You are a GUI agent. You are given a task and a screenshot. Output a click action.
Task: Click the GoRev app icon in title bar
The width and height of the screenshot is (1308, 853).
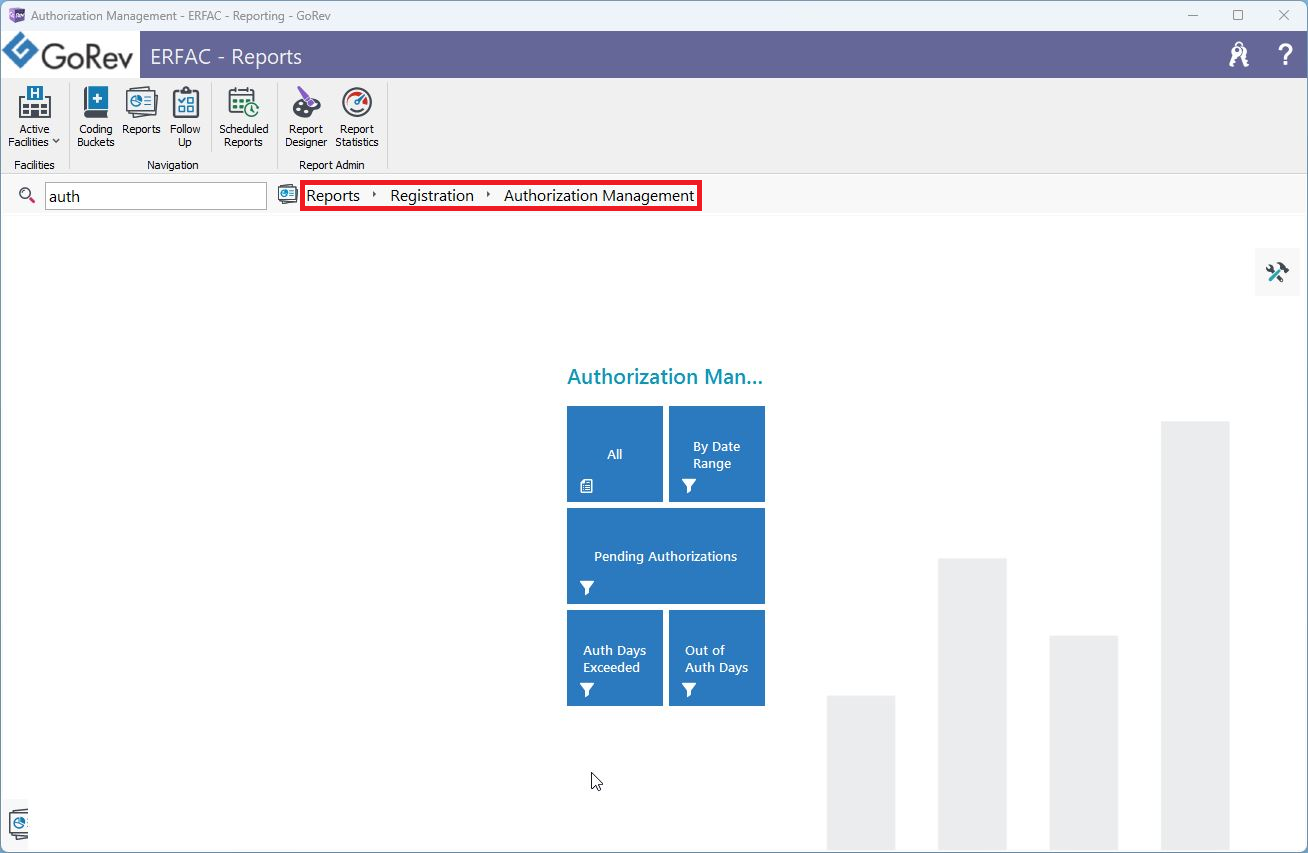[x=16, y=15]
